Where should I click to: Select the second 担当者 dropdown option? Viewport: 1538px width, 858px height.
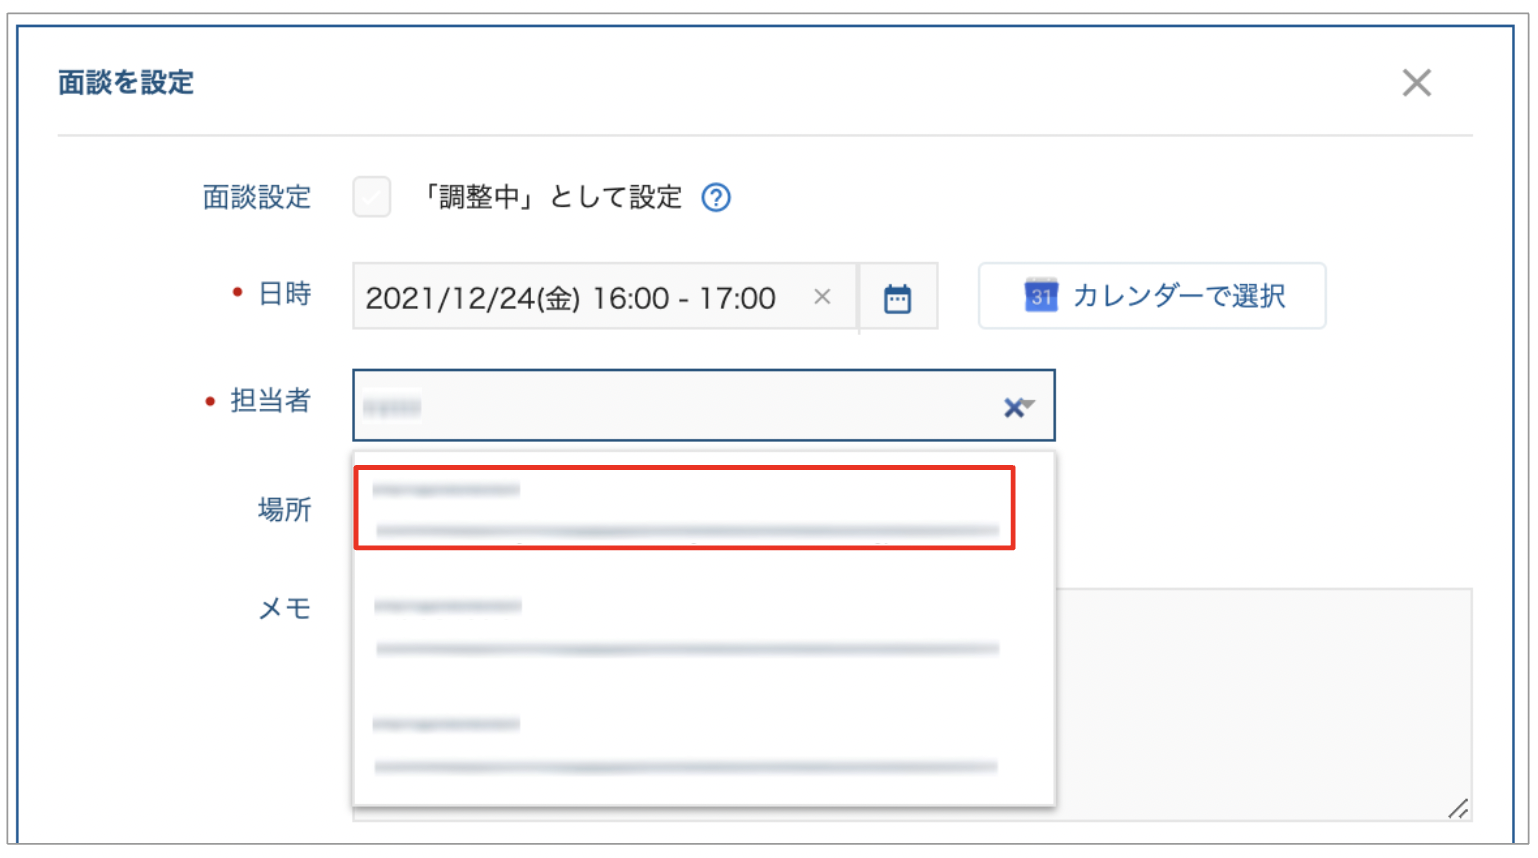pos(704,625)
